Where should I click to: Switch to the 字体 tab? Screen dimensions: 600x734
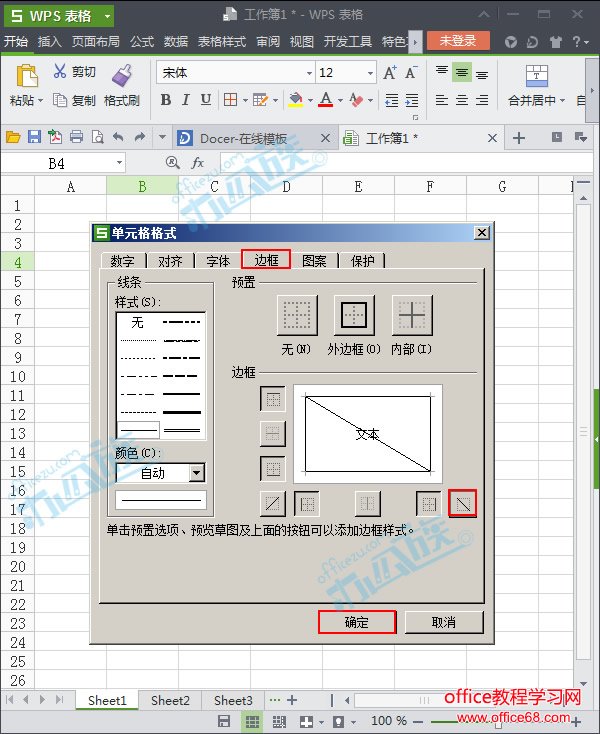[218, 260]
